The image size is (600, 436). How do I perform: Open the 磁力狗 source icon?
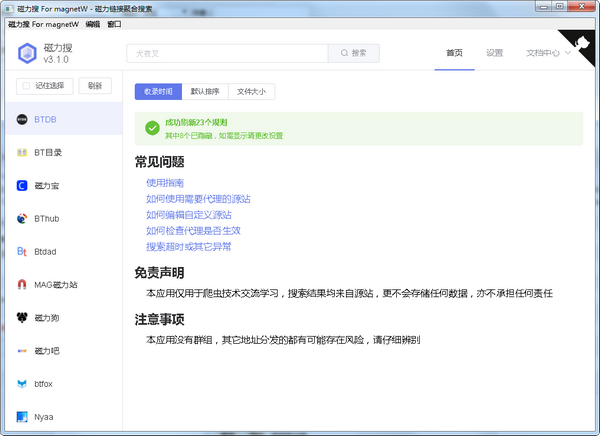(x=21, y=317)
